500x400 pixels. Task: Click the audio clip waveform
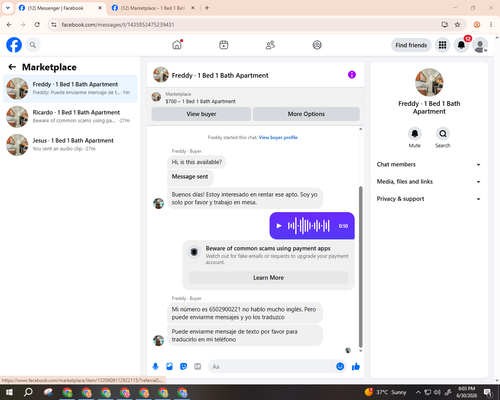coord(308,226)
